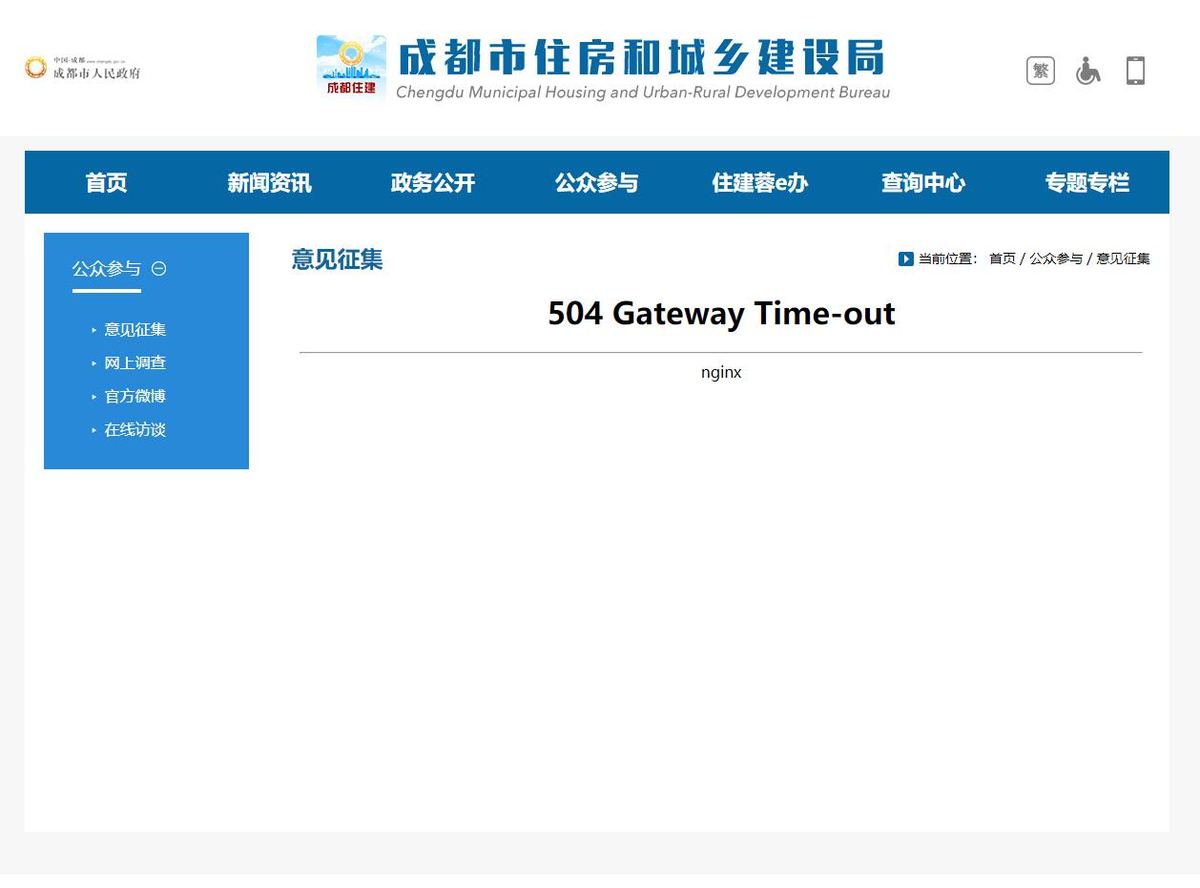Go to 新闻资讯 in navigation bar

pos(269,183)
